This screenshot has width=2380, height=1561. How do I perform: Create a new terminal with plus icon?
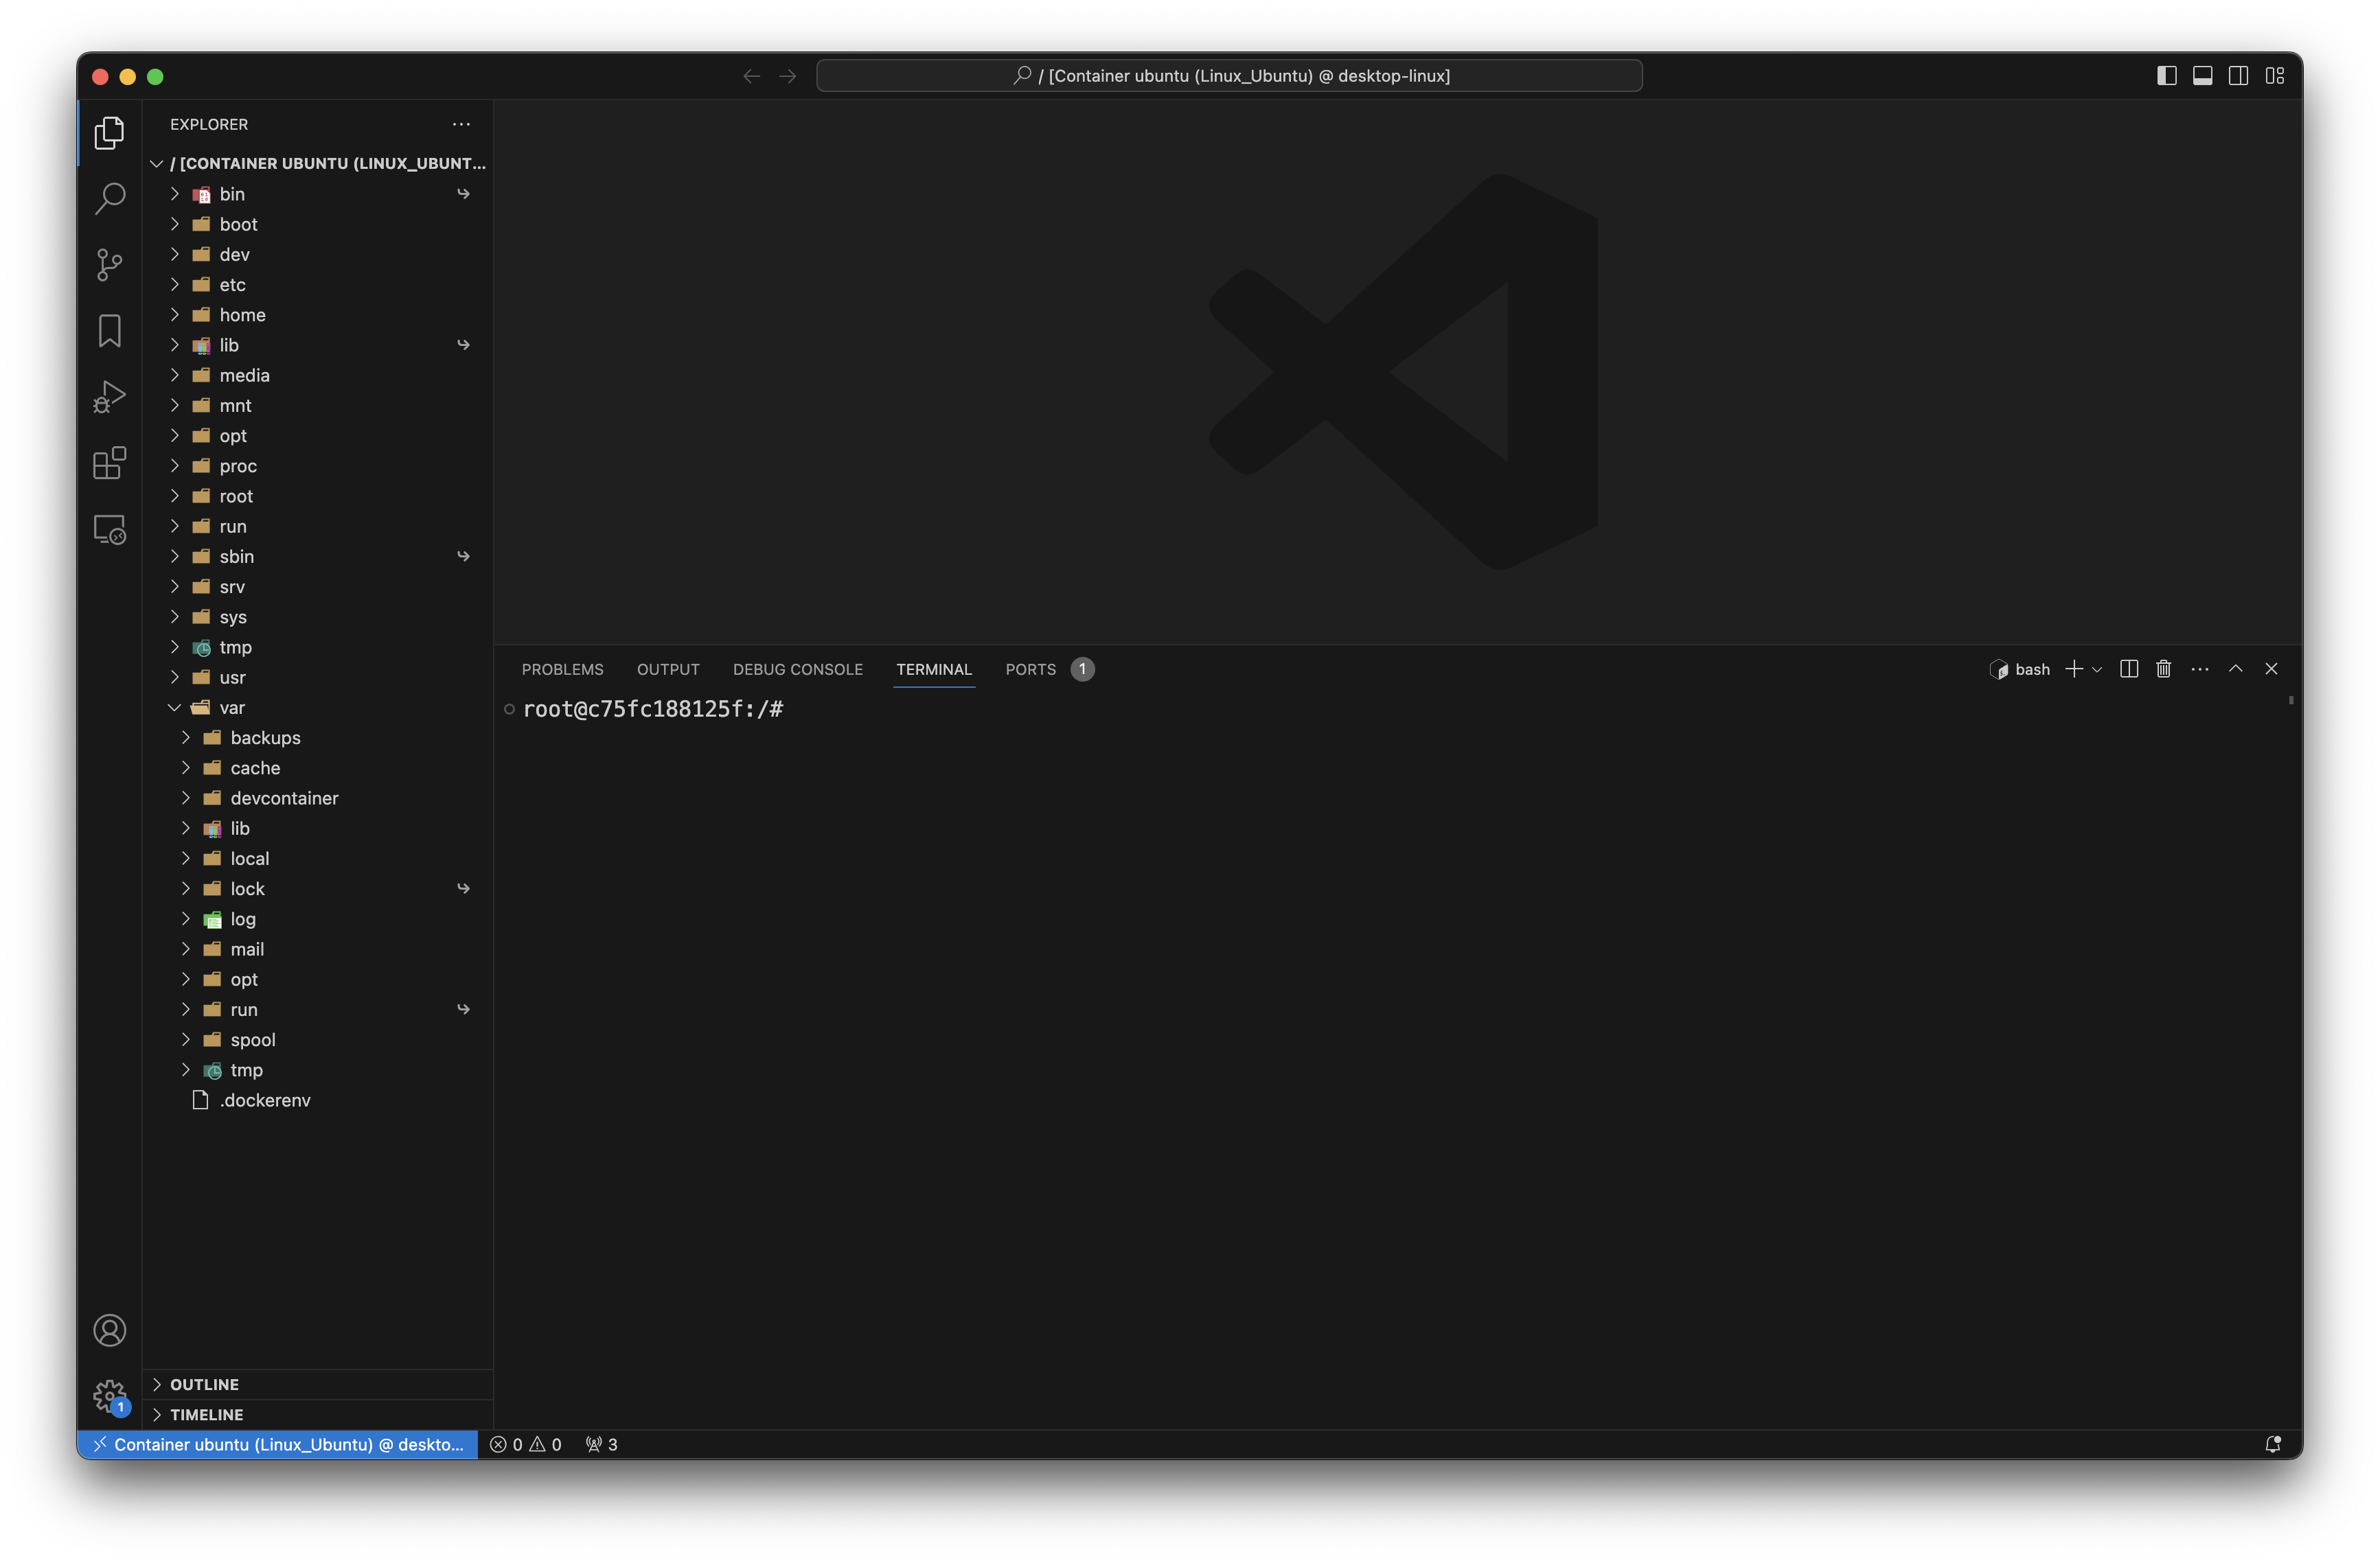[x=2074, y=669]
